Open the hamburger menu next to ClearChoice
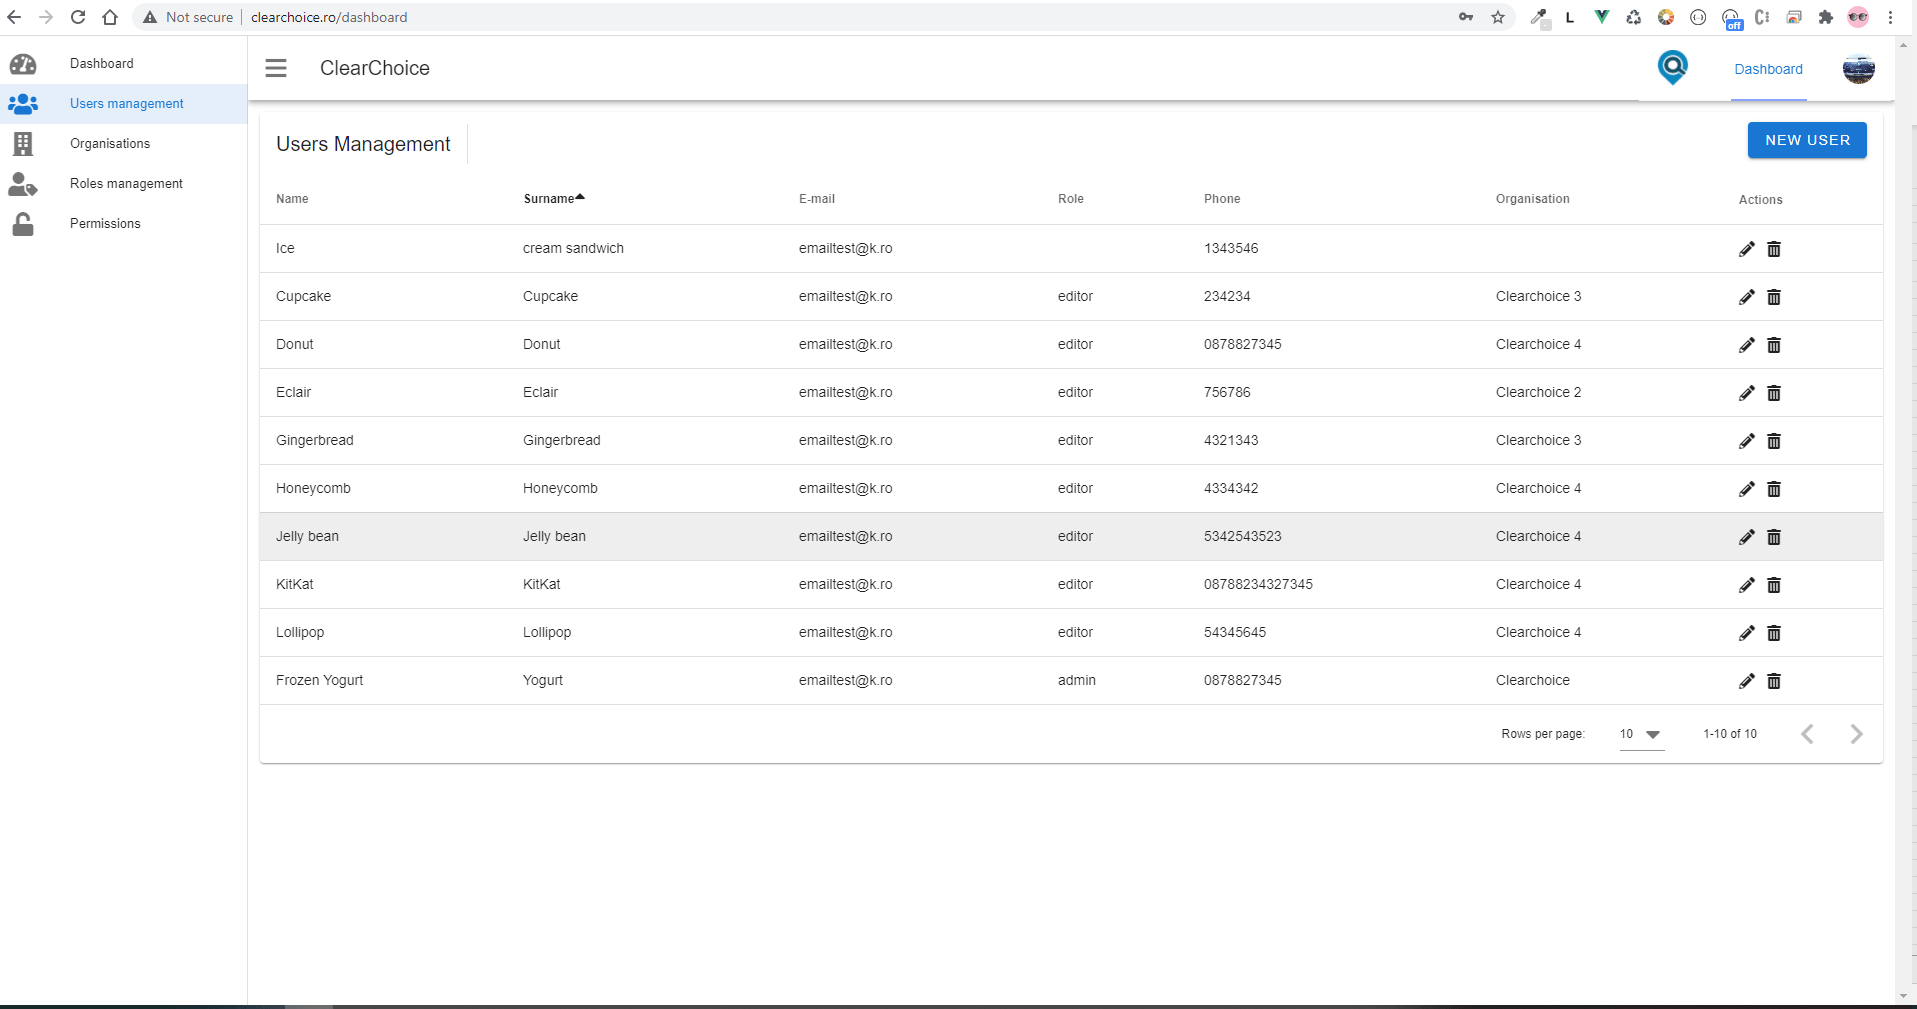The width and height of the screenshot is (1917, 1009). pos(276,68)
